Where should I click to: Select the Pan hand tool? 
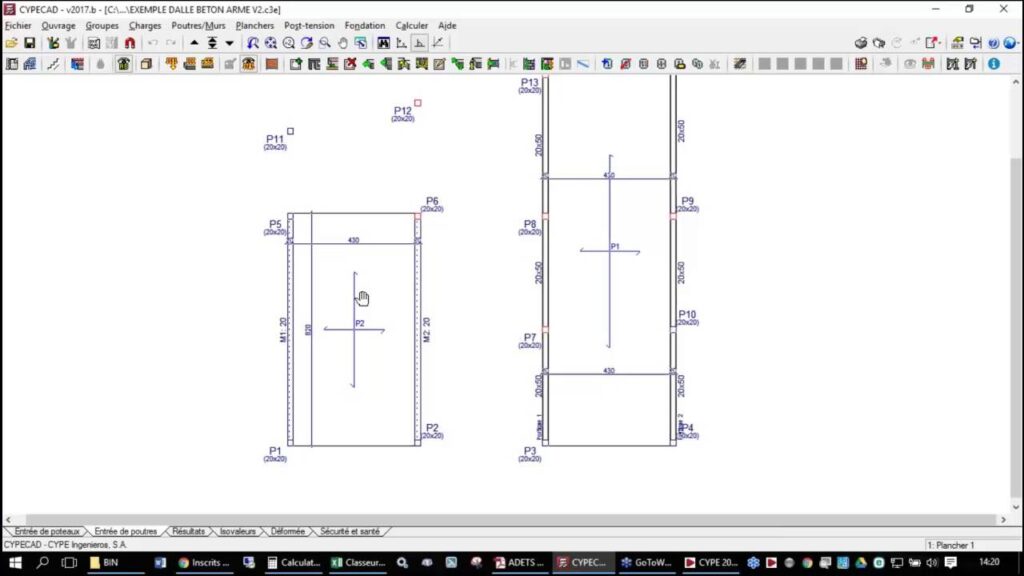tap(343, 43)
